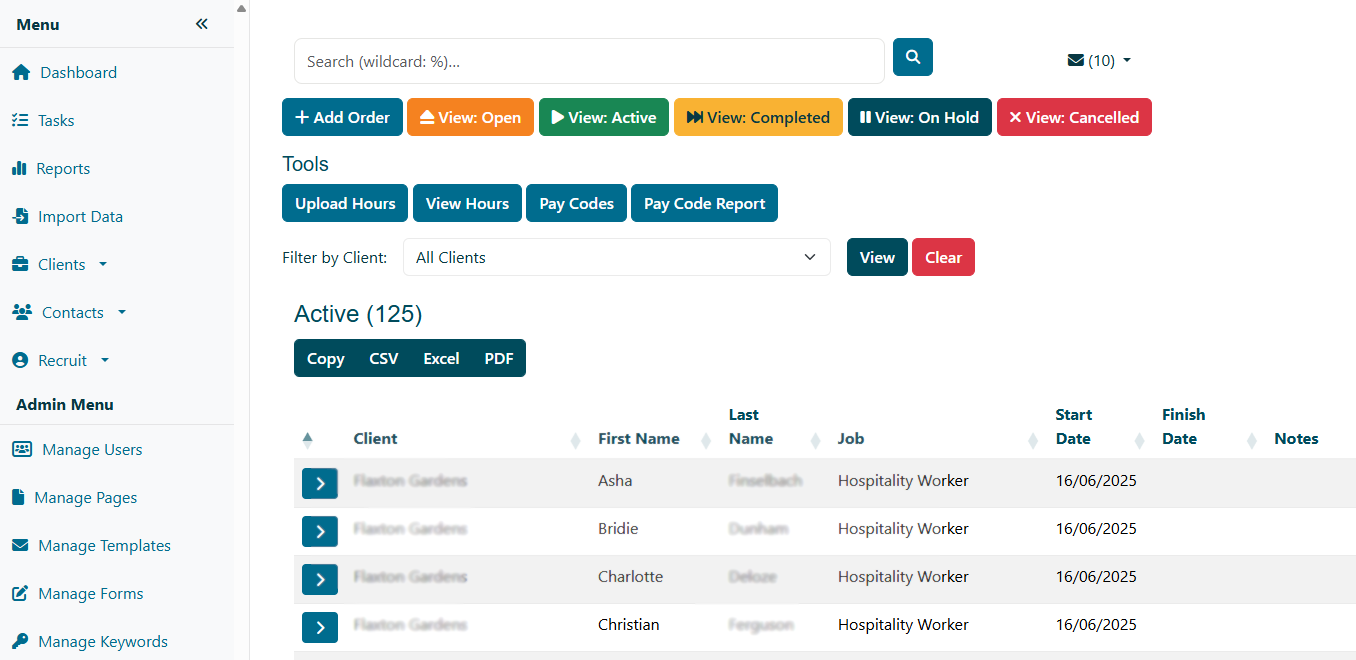Open the View: Cancelled list

point(1074,117)
